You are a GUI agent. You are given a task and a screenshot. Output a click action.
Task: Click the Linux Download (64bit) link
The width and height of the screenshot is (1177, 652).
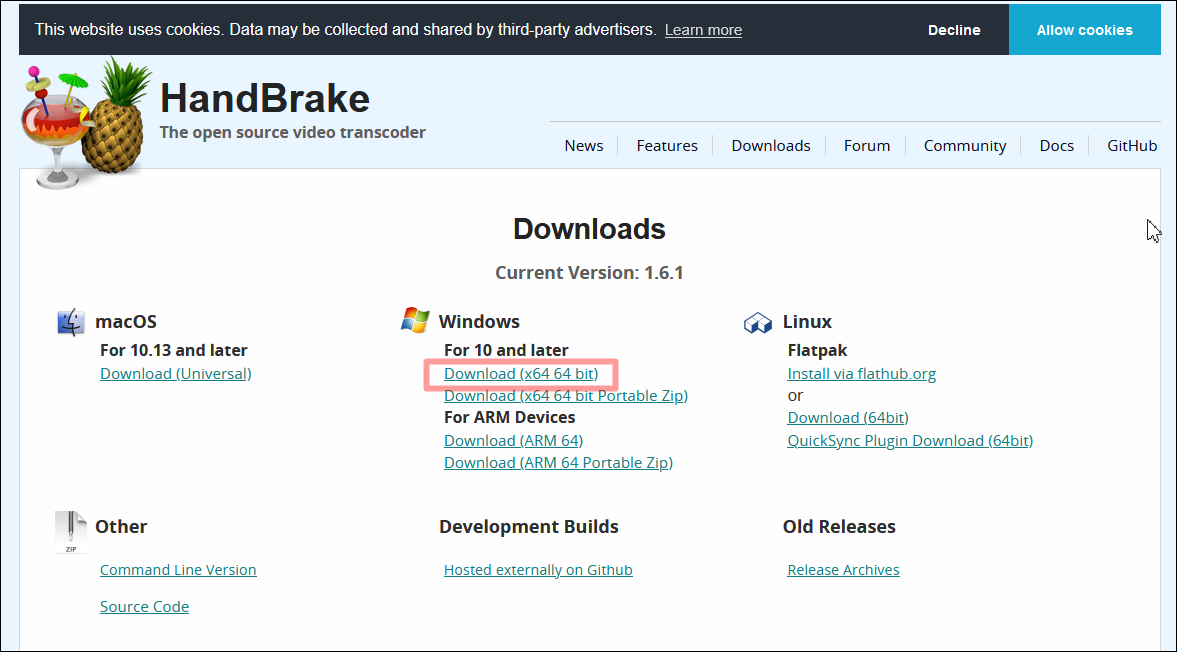847,418
